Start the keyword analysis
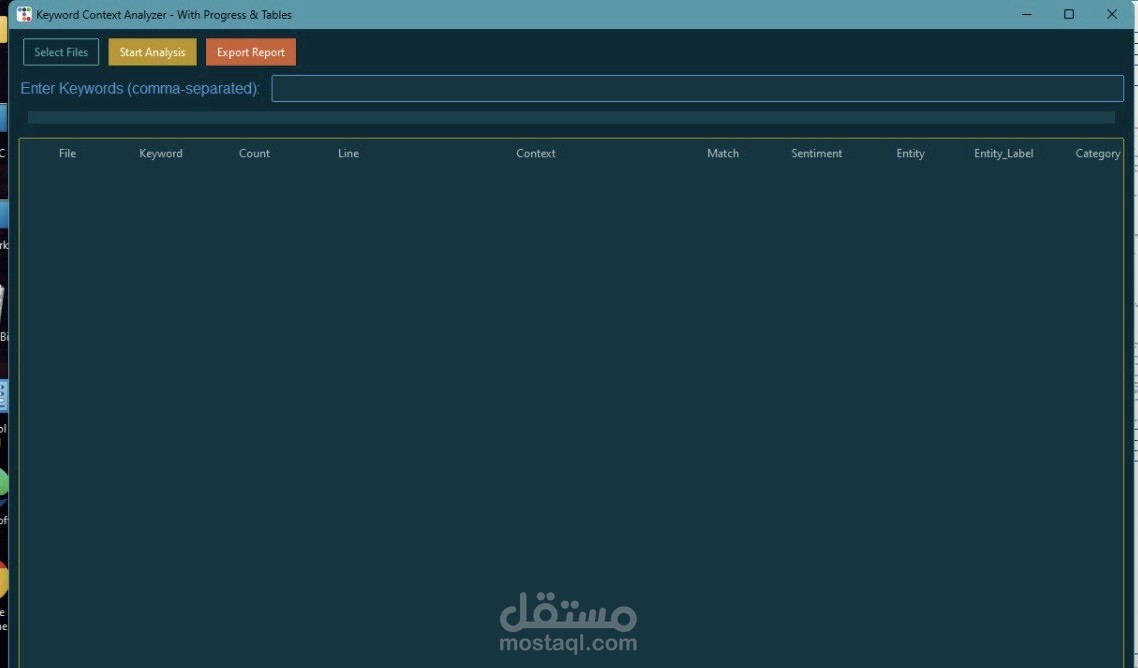This screenshot has width=1138, height=668. 152,52
